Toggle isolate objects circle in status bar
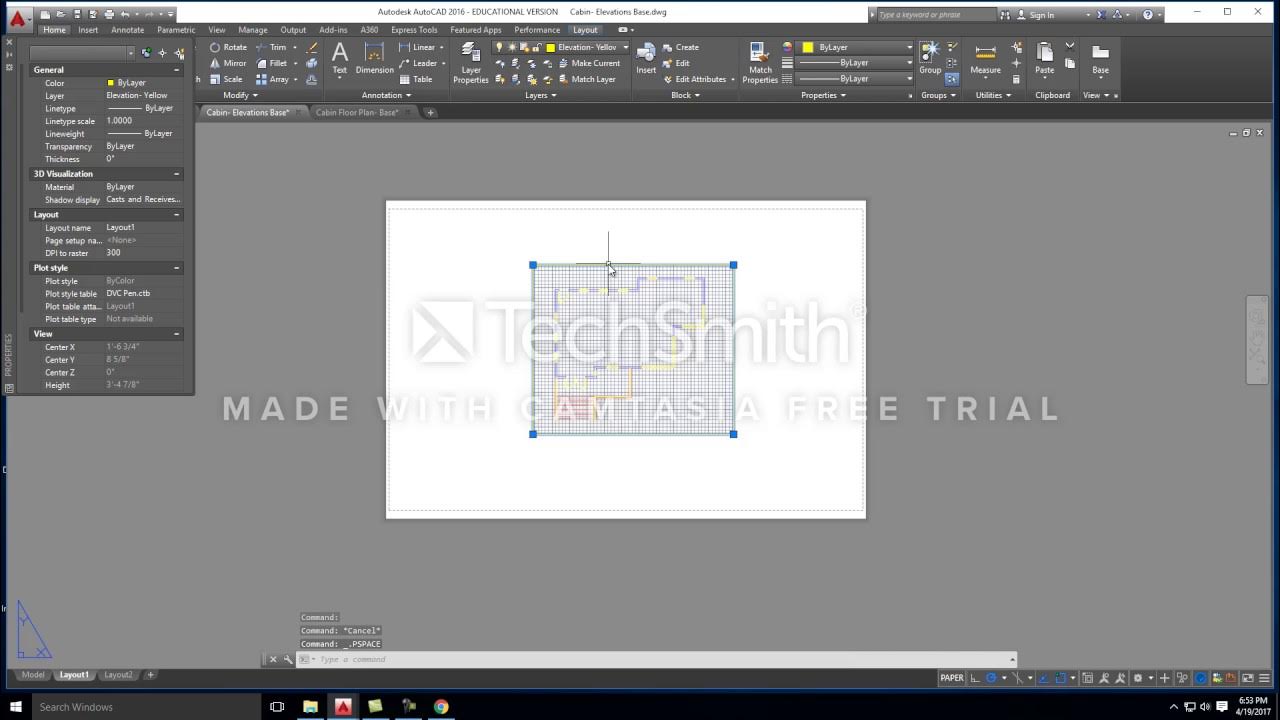1280x720 pixels. click(x=1201, y=678)
